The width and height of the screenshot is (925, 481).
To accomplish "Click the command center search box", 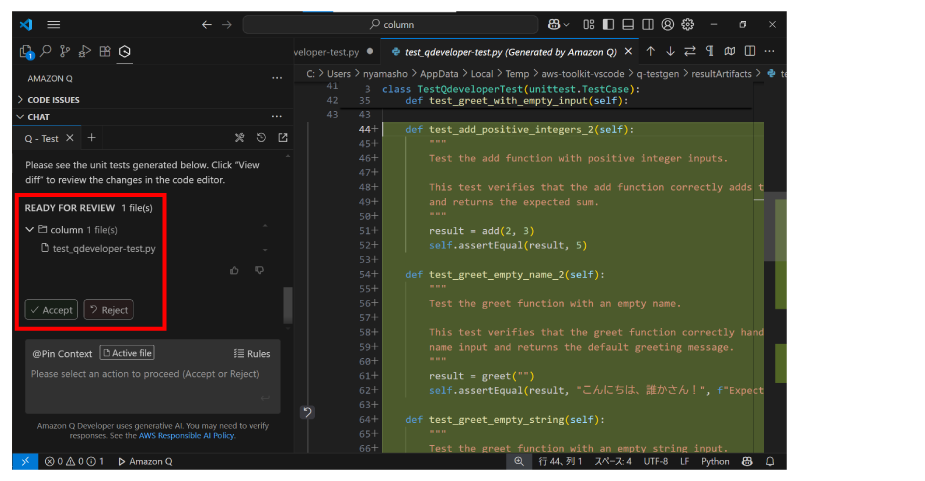I will point(391,24).
